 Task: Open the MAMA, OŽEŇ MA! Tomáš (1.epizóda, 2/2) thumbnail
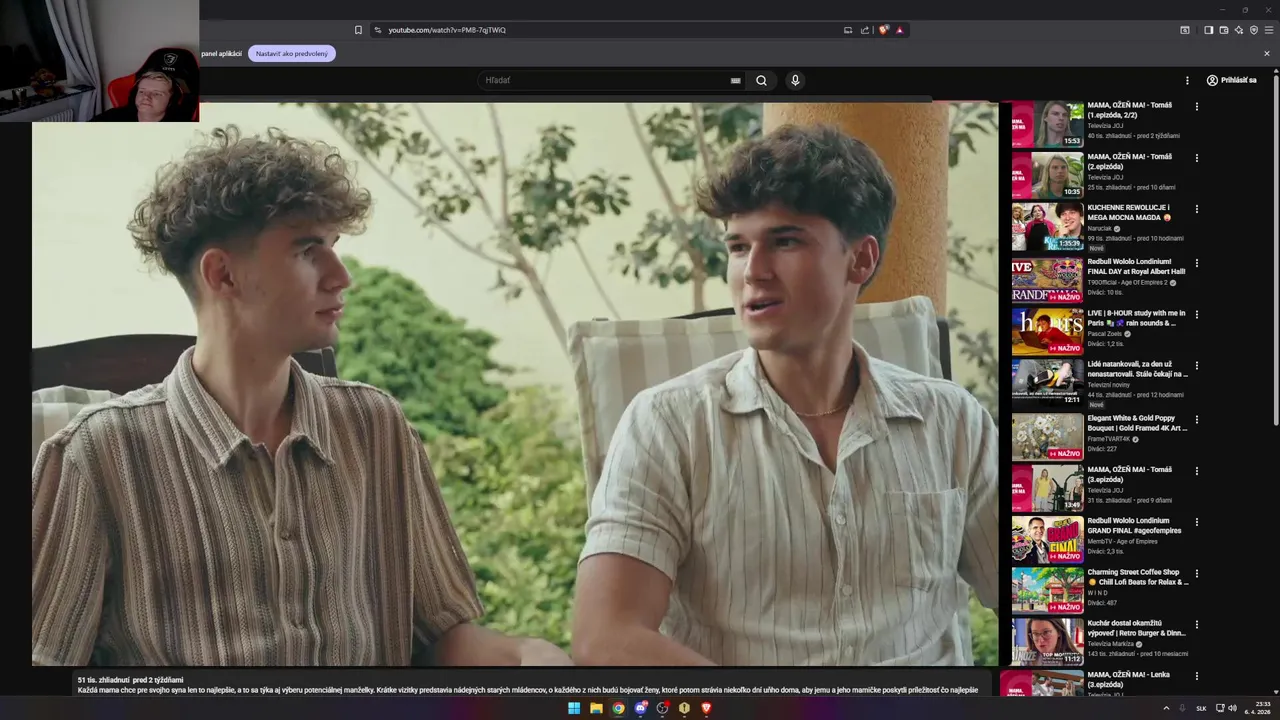(1047, 124)
